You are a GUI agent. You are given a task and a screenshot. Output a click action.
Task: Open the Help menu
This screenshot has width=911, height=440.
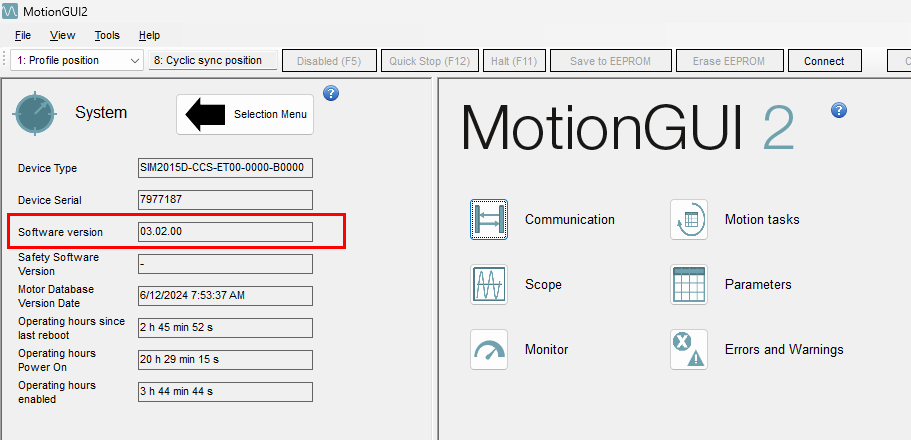(149, 35)
